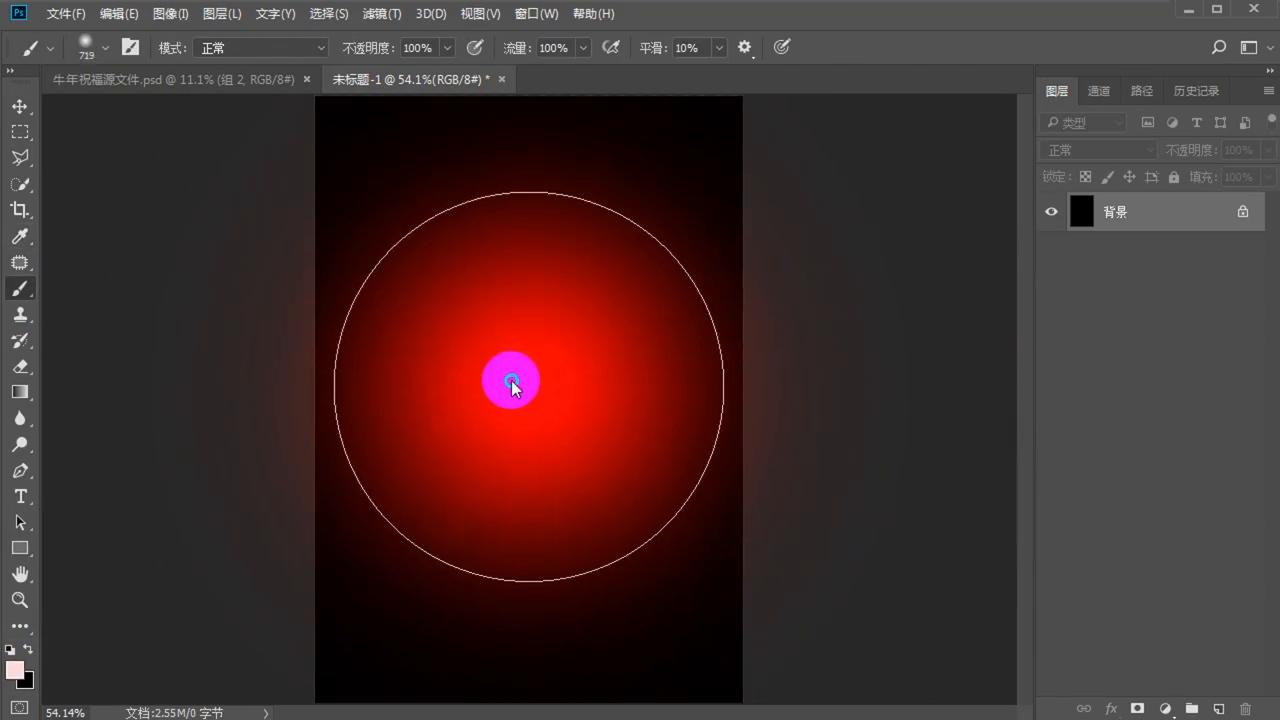
Task: Toggle Background layer visibility eye
Action: click(1051, 211)
